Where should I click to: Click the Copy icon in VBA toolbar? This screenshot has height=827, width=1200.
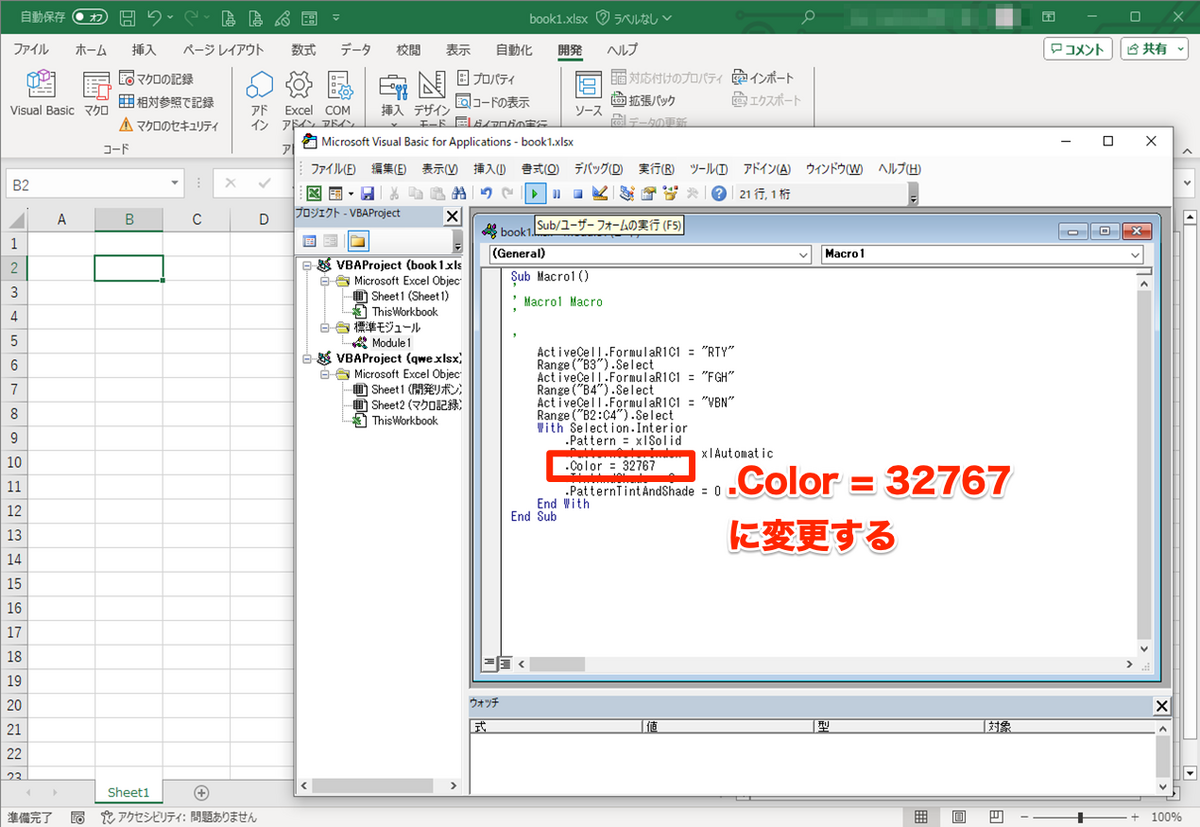pyautogui.click(x=416, y=194)
